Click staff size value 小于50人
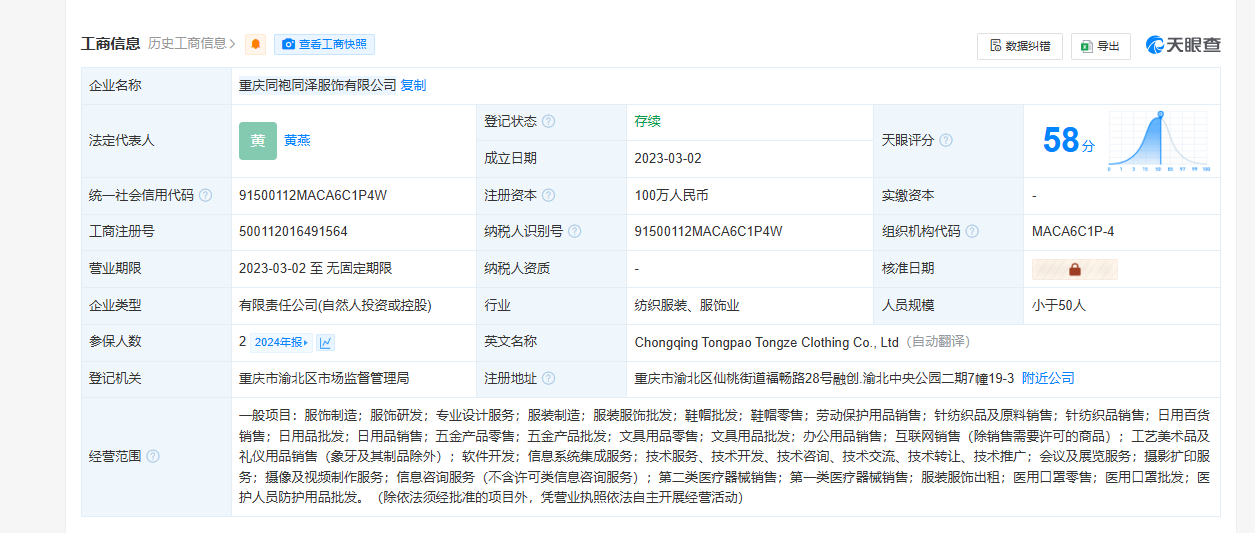Viewport: 1255px width, 533px height. (x=1059, y=305)
